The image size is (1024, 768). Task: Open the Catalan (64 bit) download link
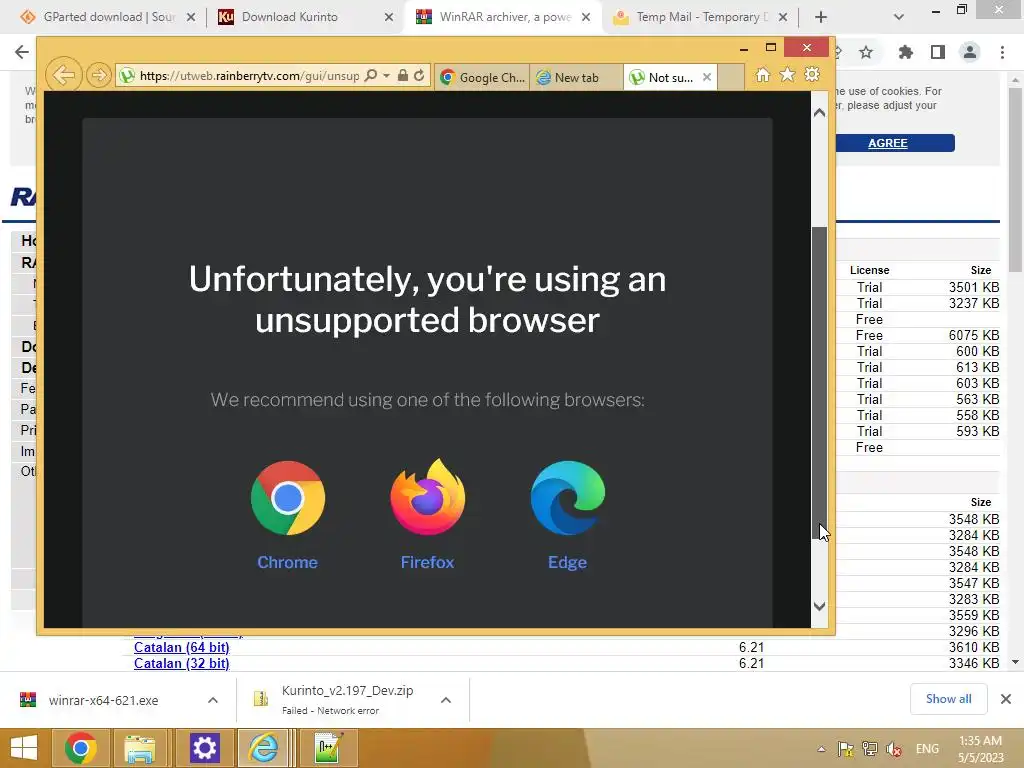pyautogui.click(x=182, y=647)
